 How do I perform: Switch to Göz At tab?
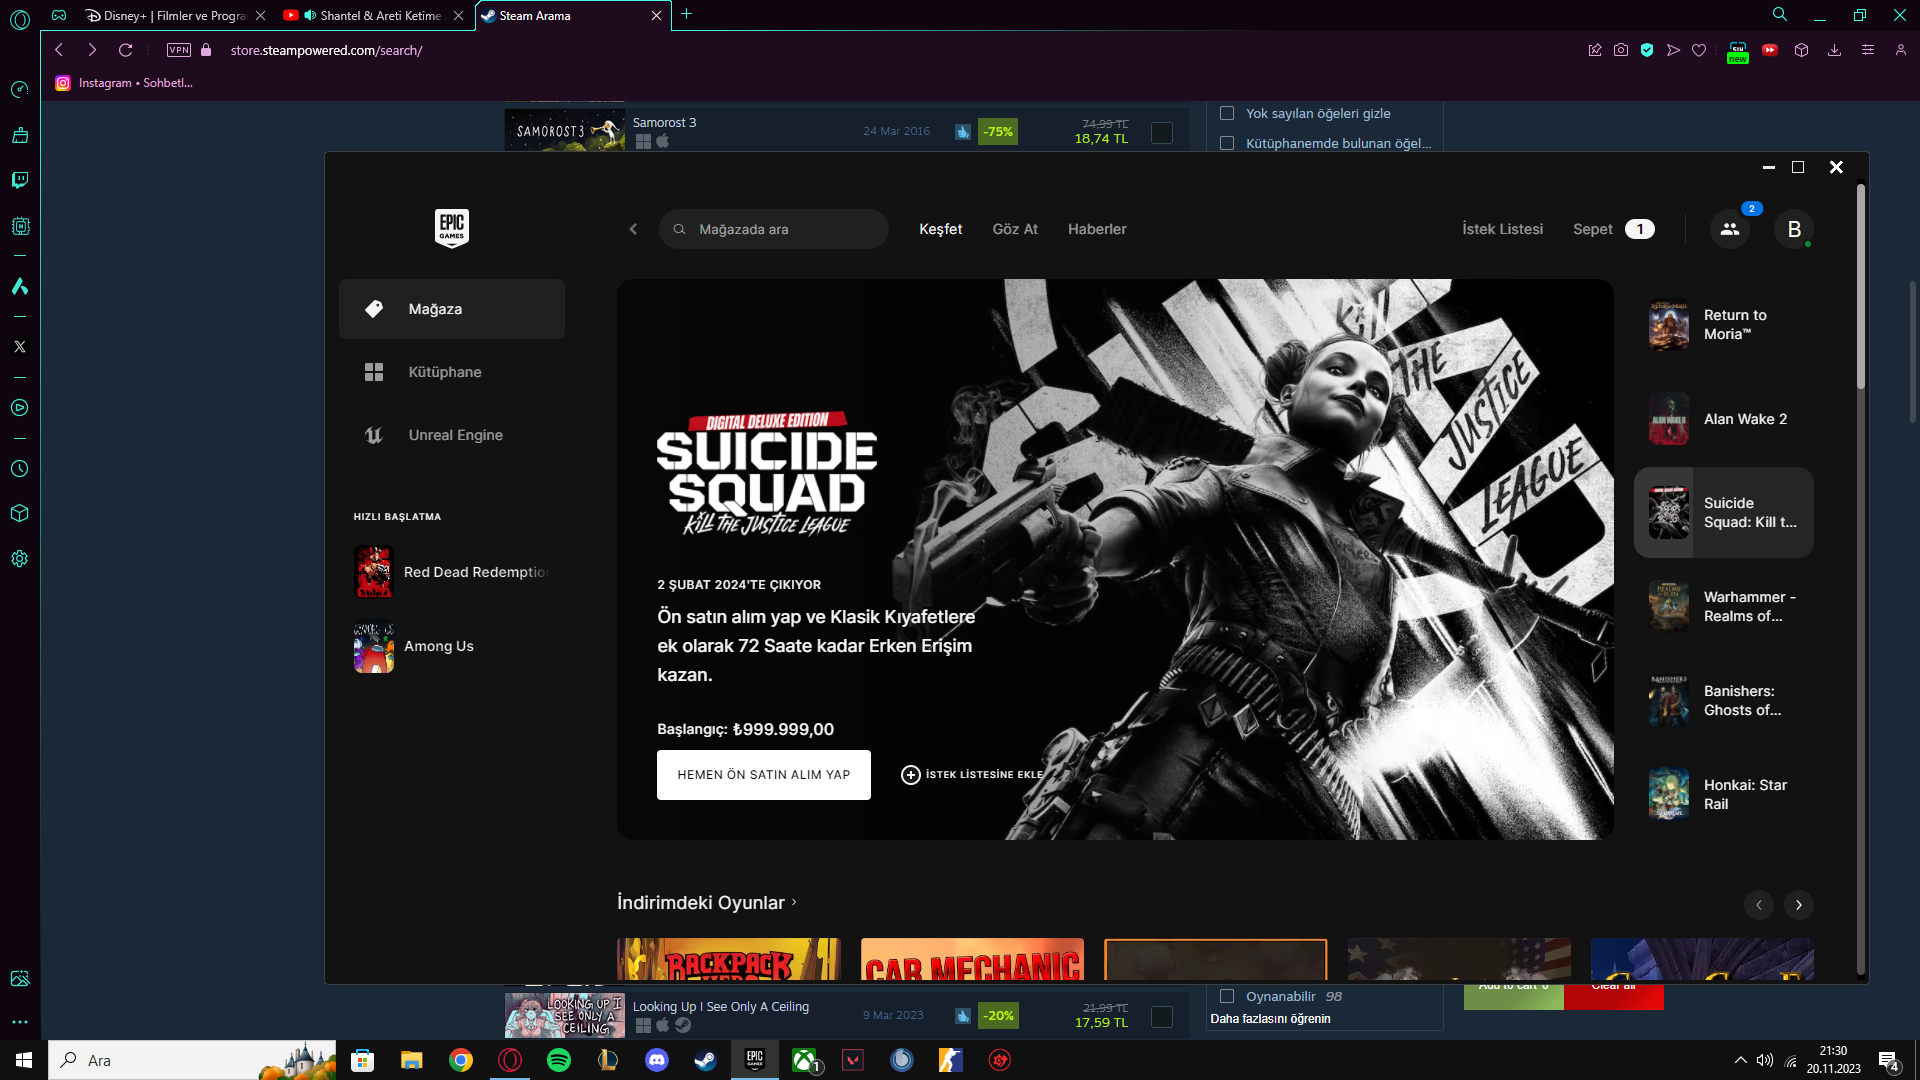(1014, 229)
